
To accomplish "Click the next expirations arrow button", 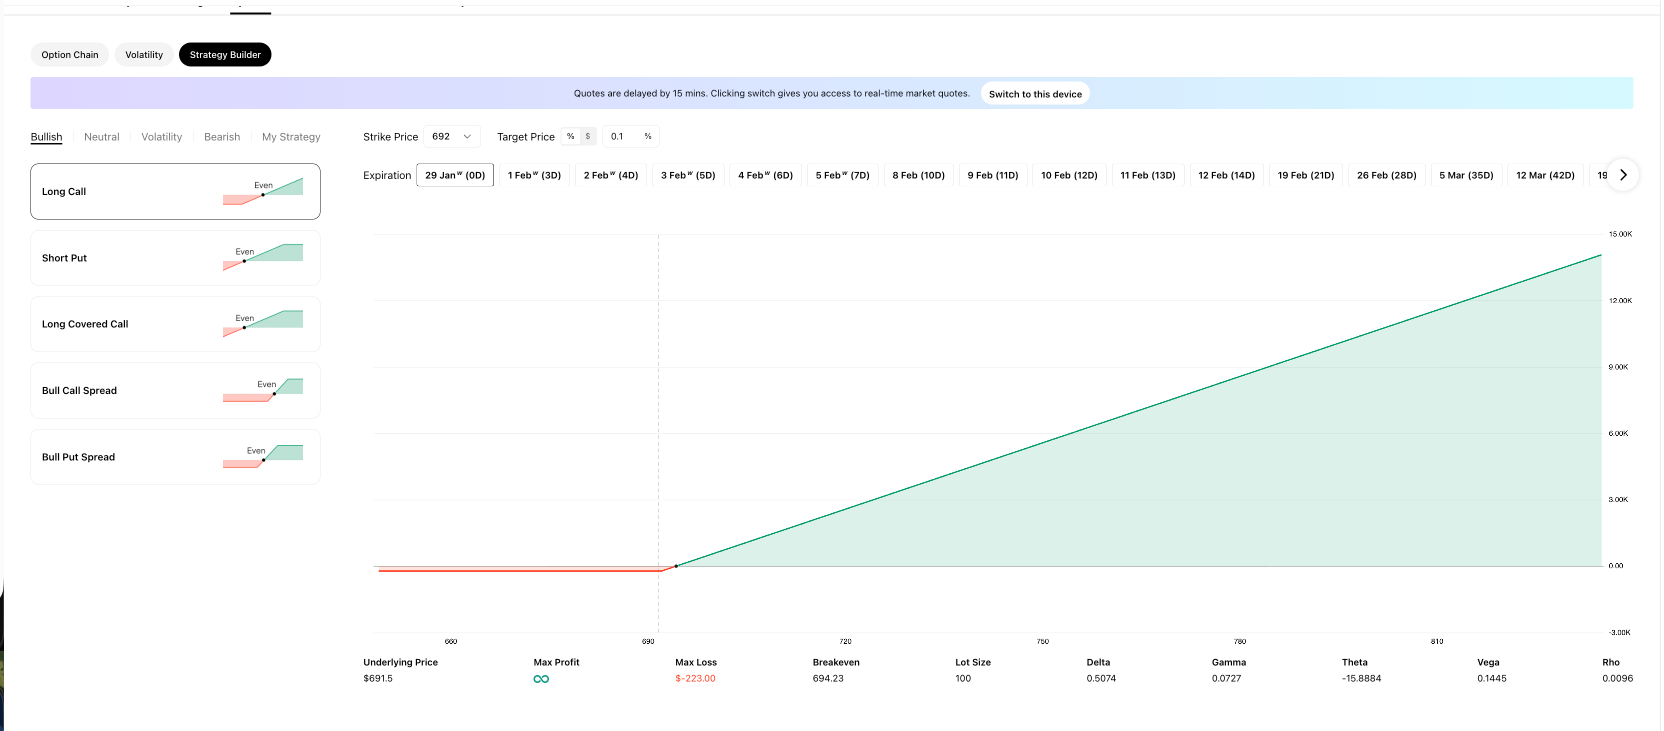I will pos(1623,175).
